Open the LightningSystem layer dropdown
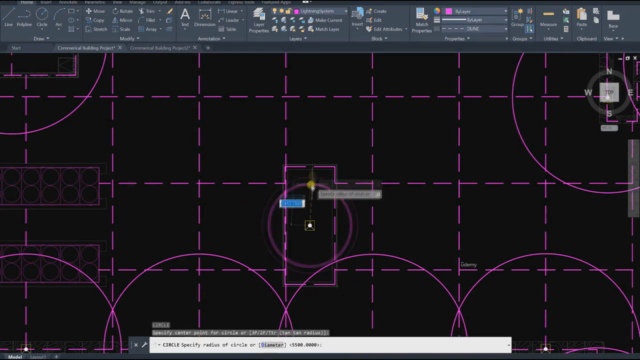This screenshot has height=360, width=640. 346,11
